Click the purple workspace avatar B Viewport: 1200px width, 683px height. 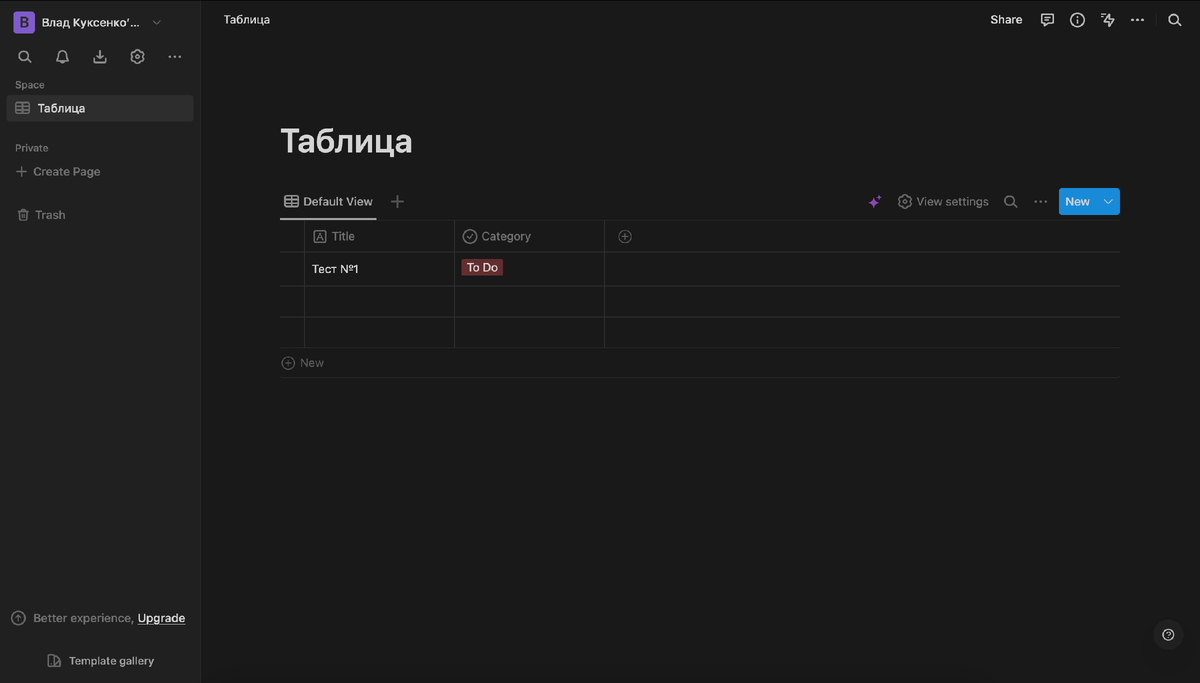click(x=24, y=22)
